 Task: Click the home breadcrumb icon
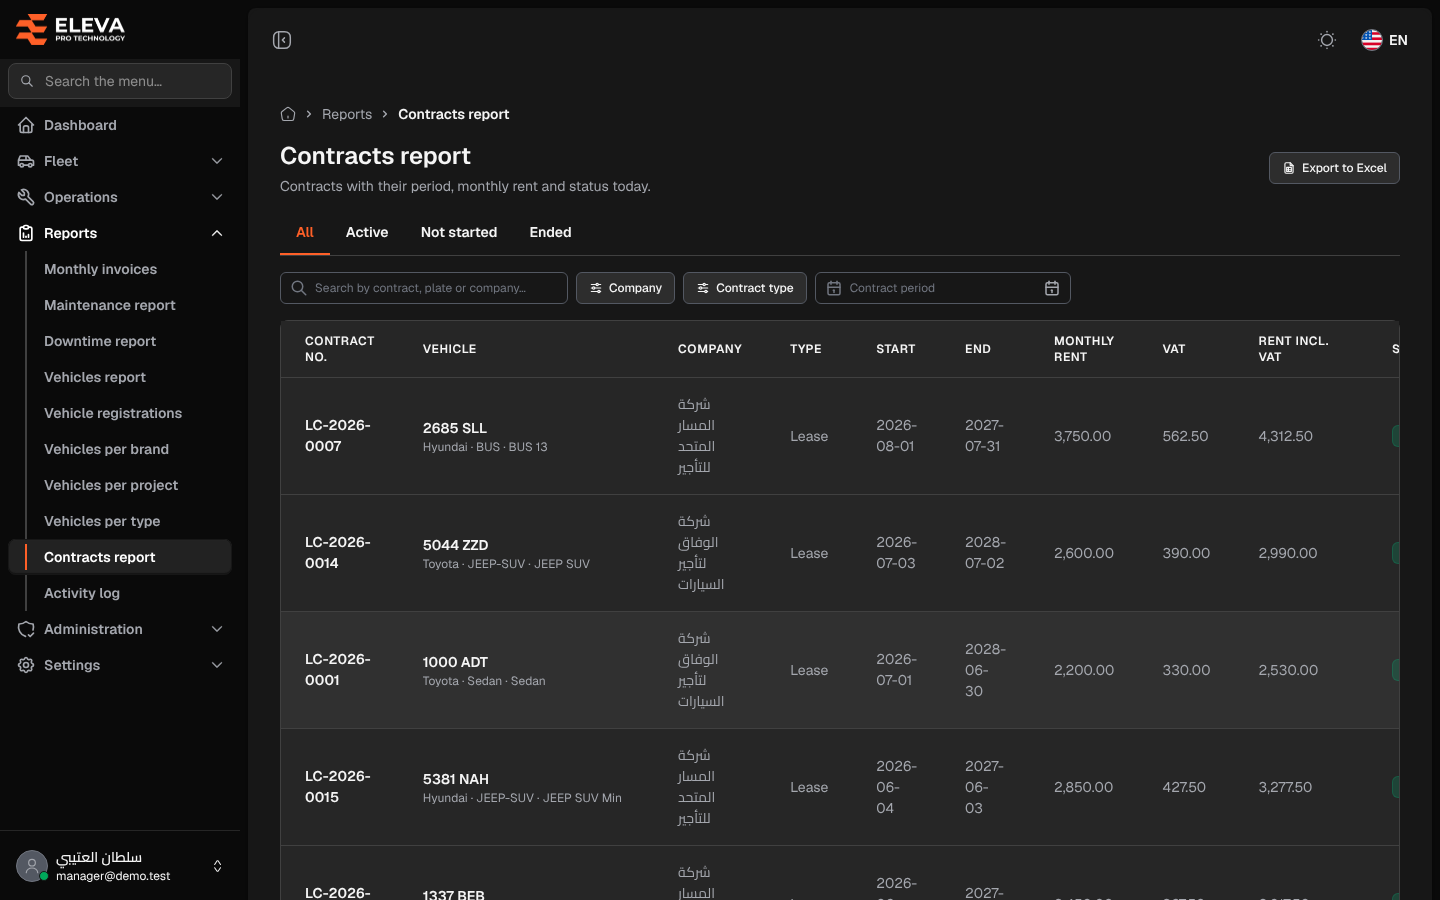point(288,114)
